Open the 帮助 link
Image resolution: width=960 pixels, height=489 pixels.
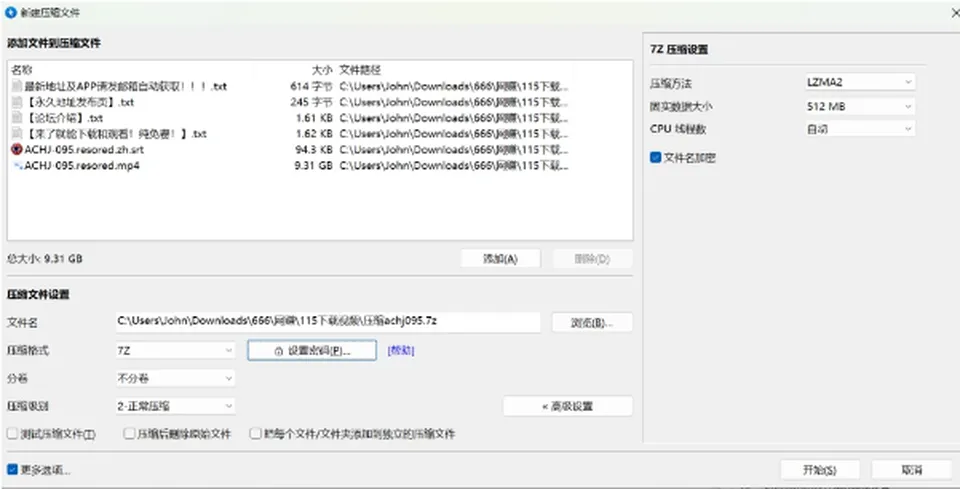click(x=401, y=351)
